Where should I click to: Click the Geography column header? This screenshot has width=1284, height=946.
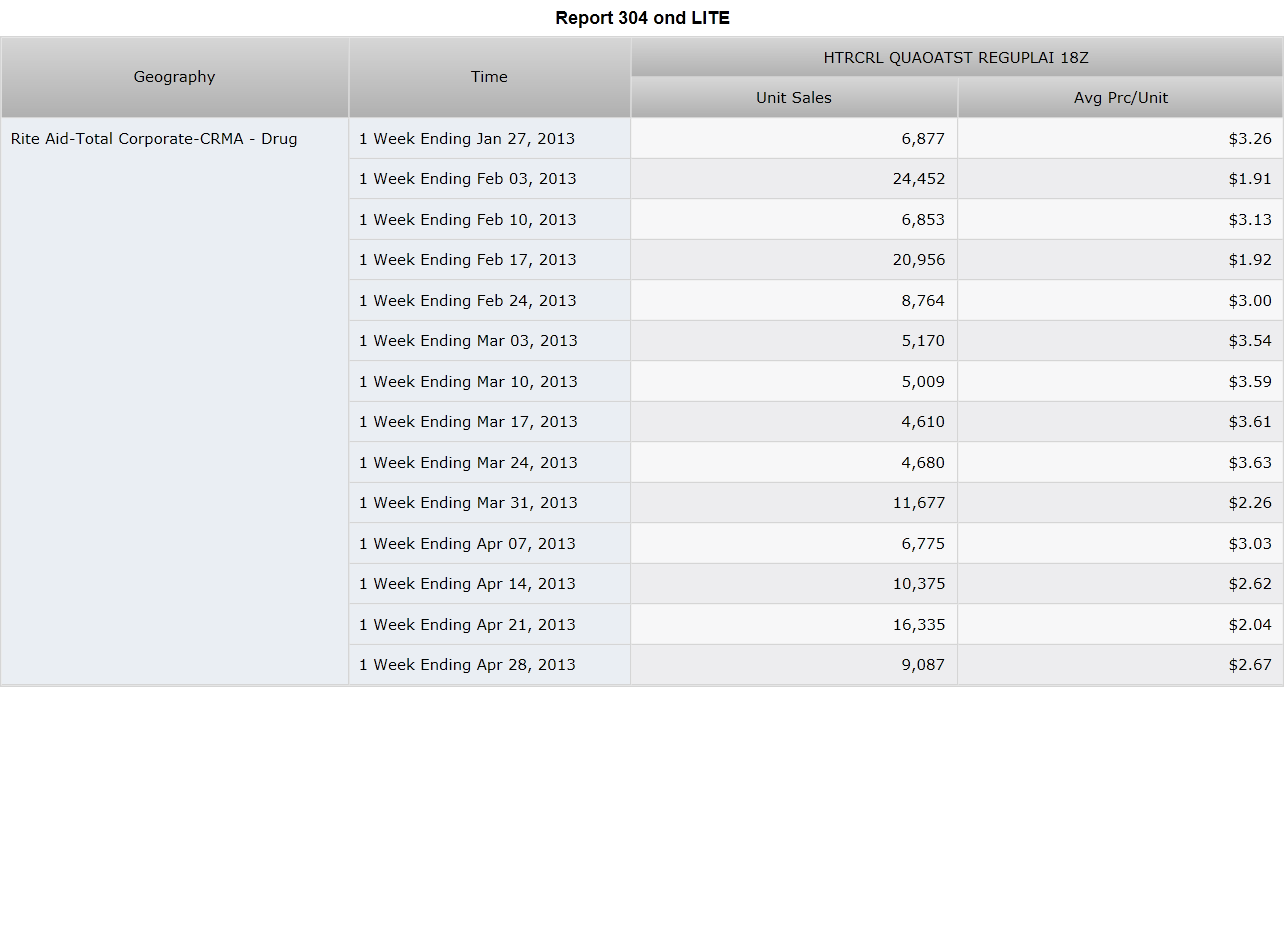pyautogui.click(x=175, y=77)
